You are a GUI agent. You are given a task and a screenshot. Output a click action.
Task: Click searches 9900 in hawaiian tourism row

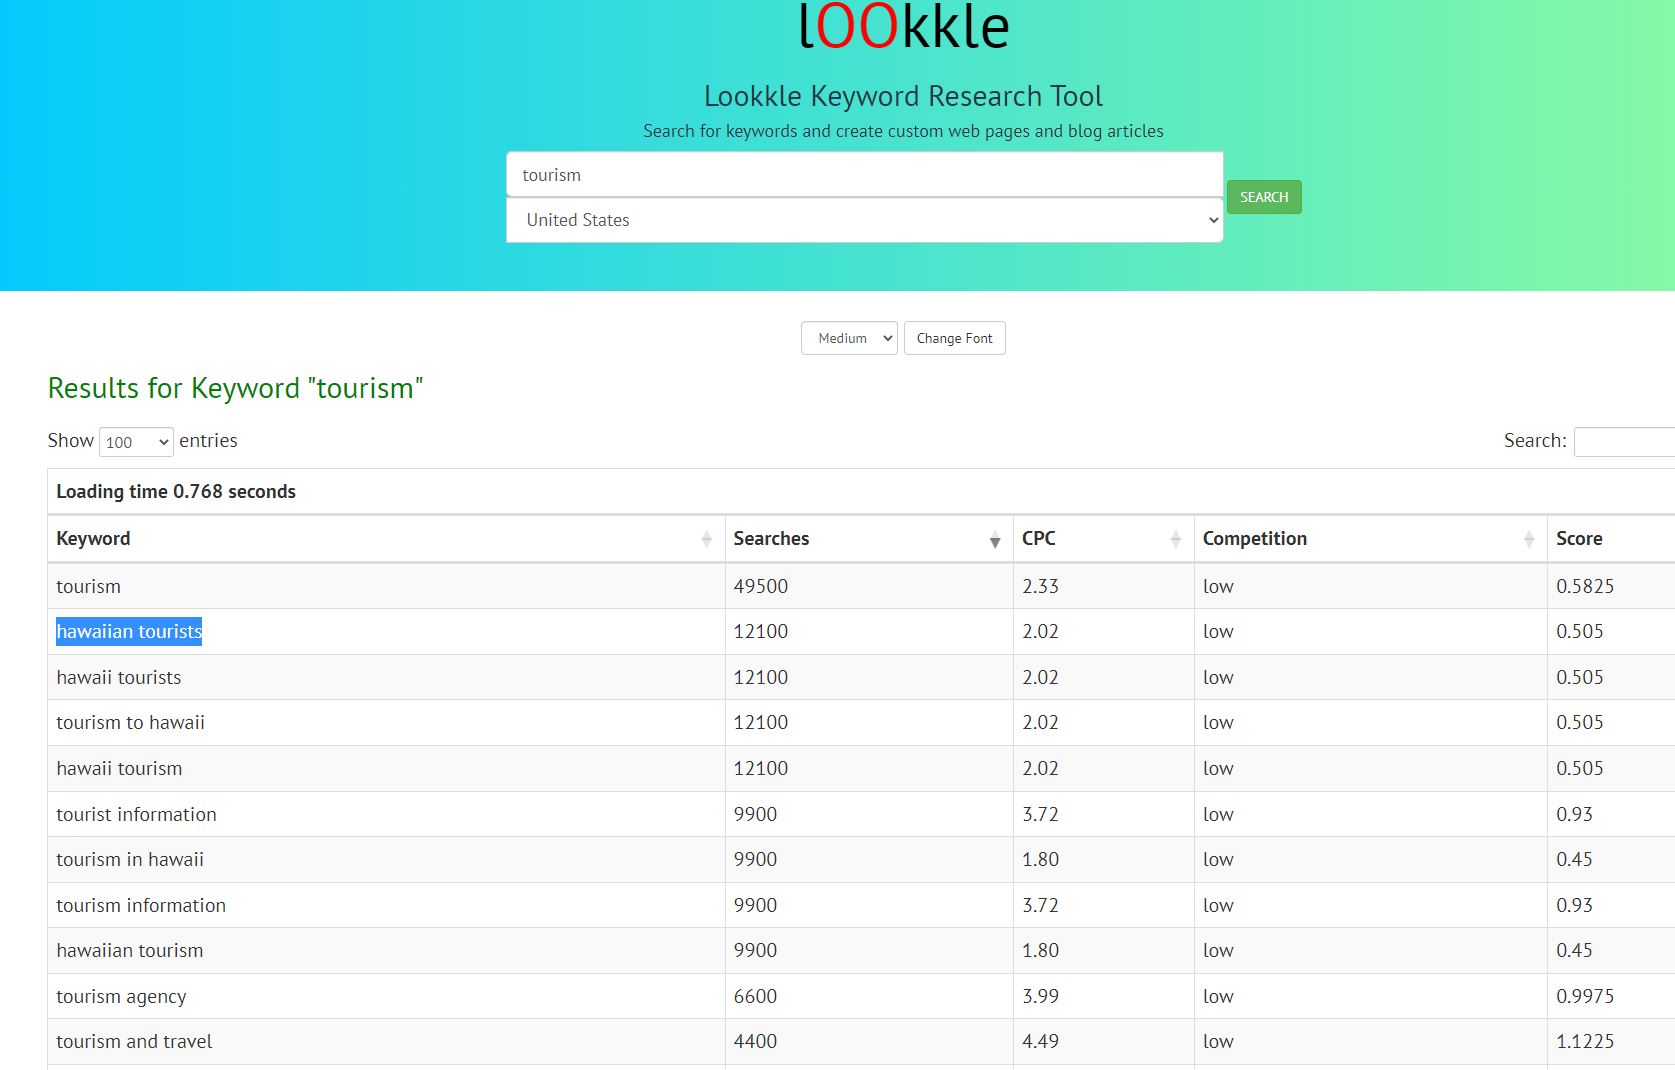(x=755, y=950)
